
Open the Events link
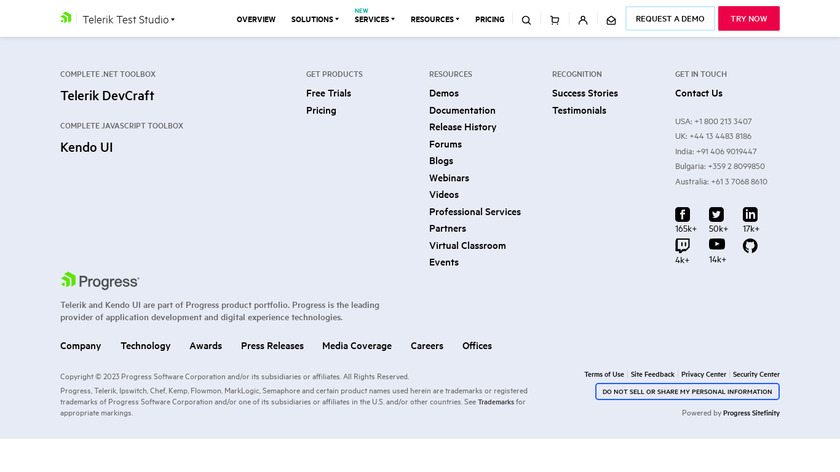(x=444, y=262)
